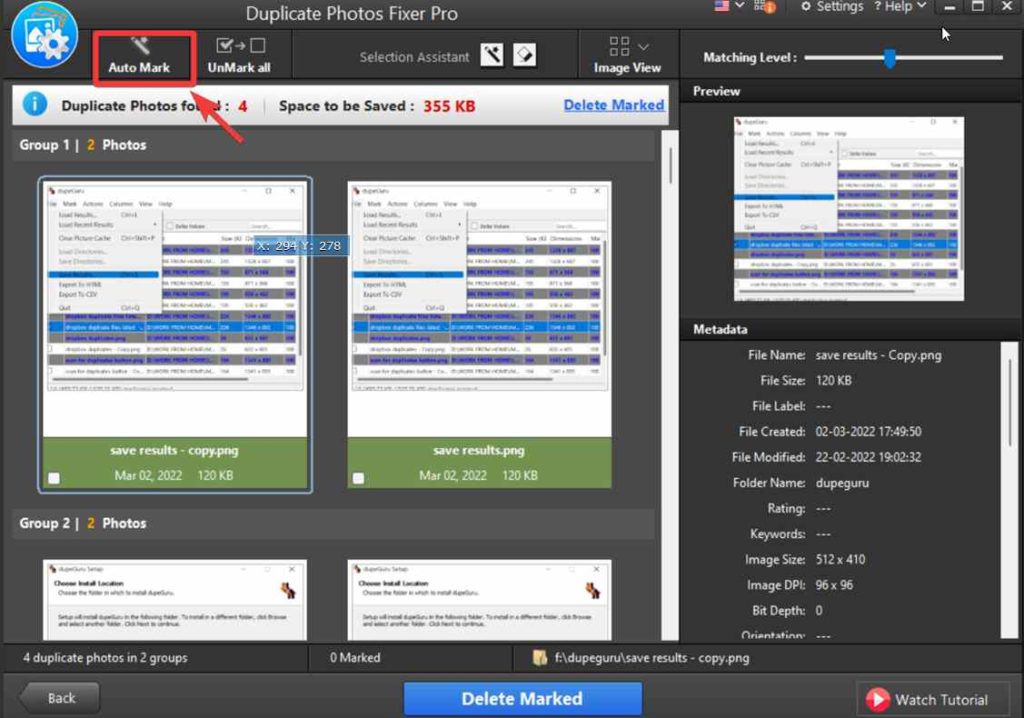Open Settings with the gear icon
This screenshot has width=1024, height=718.
click(x=831, y=7)
